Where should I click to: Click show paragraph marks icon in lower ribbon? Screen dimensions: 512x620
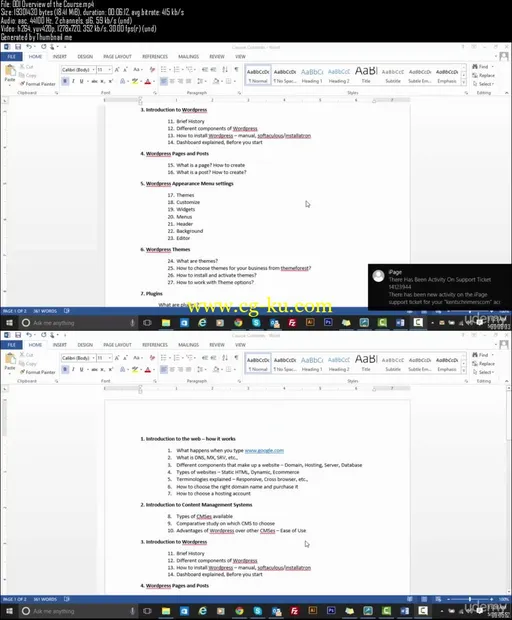[x=236, y=358]
